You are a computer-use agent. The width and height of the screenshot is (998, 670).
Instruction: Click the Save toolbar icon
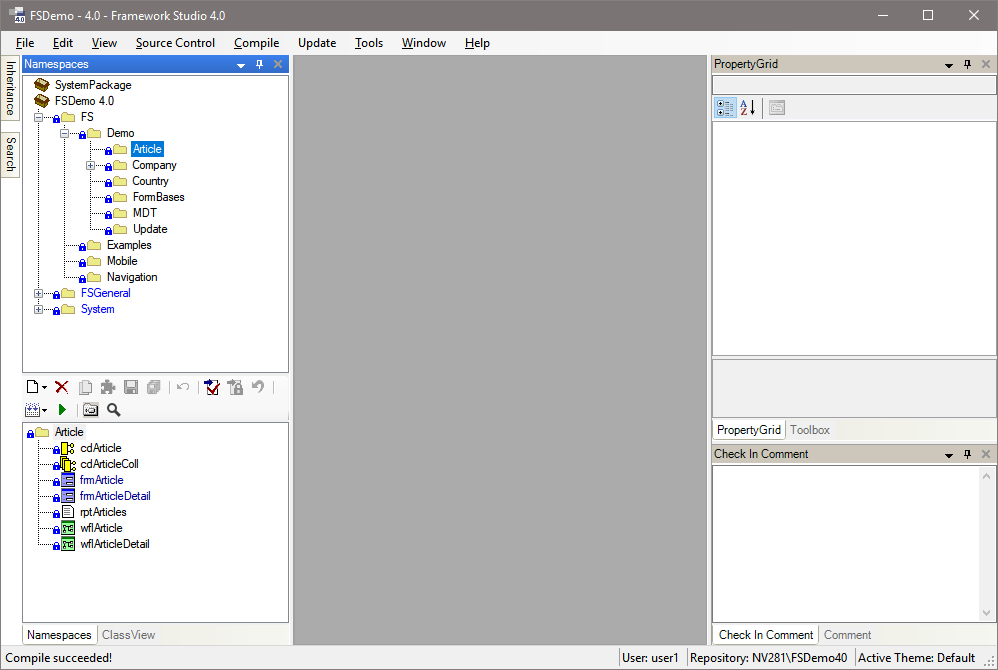131,387
